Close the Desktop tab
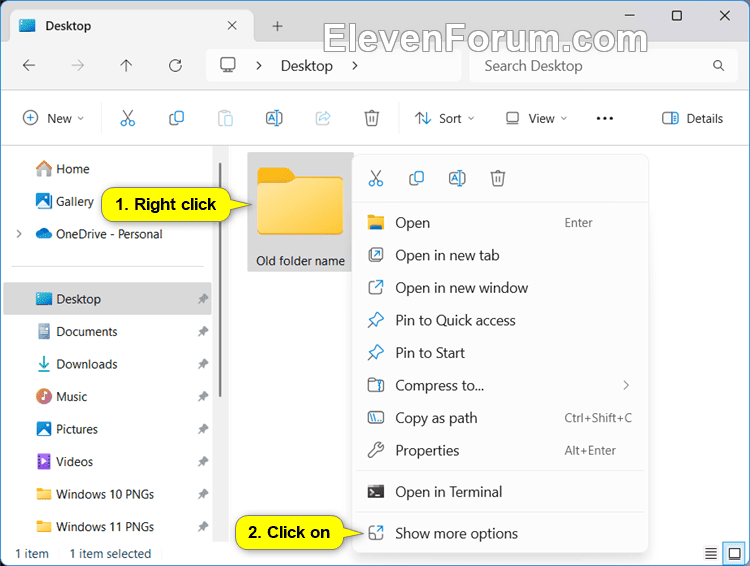Image resolution: width=750 pixels, height=566 pixels. (x=232, y=25)
